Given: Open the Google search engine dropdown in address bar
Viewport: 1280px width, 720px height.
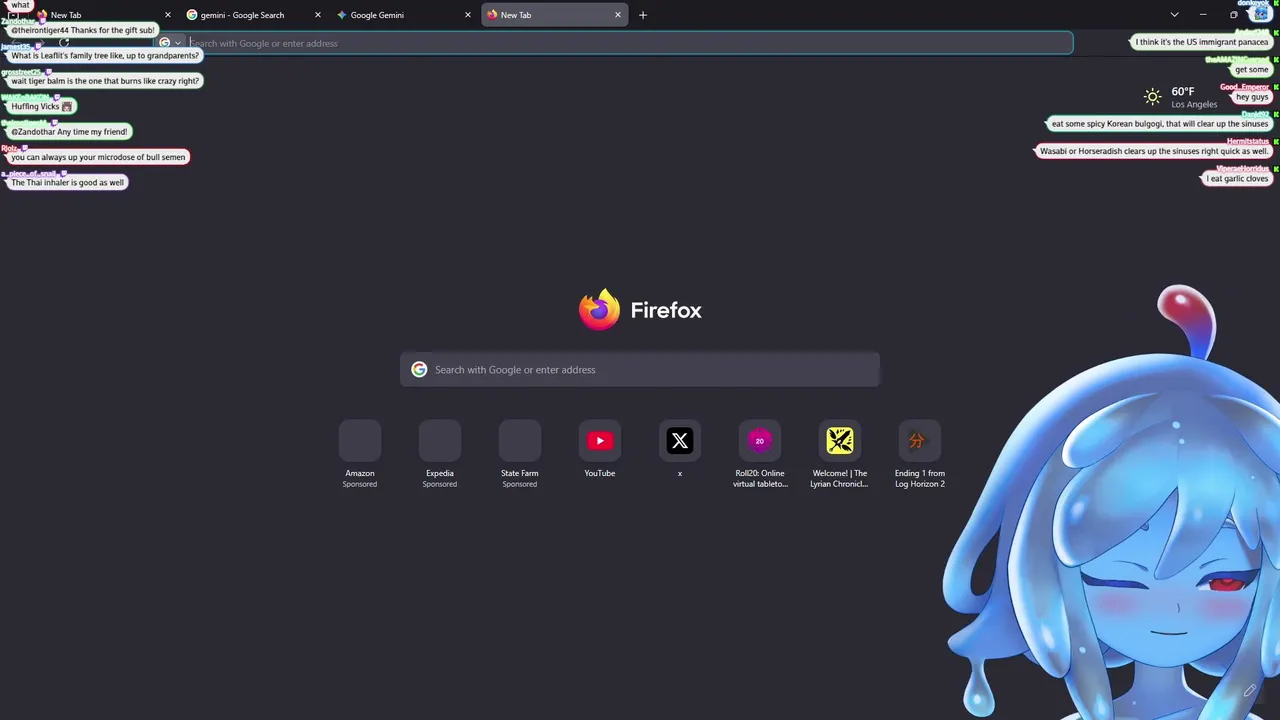Looking at the screenshot, I should click(x=170, y=43).
